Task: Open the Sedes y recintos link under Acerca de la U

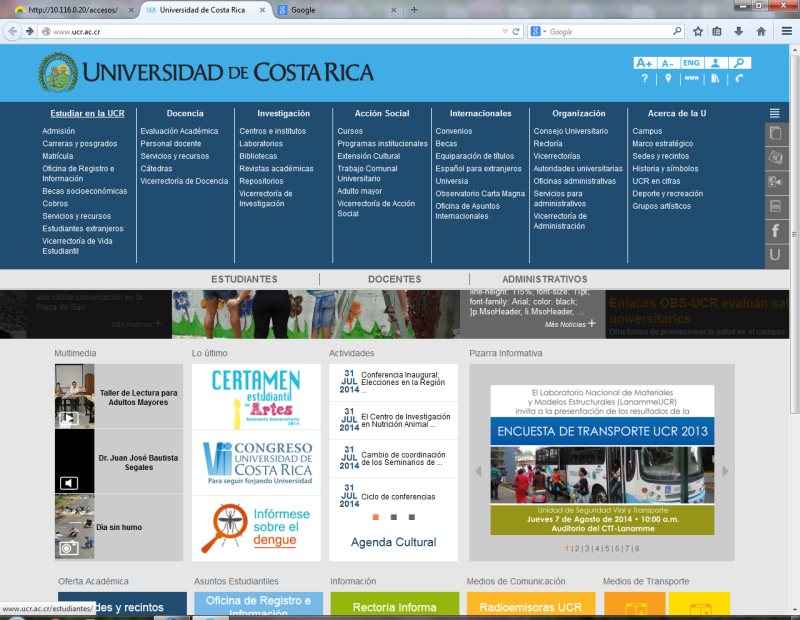Action: (660, 156)
